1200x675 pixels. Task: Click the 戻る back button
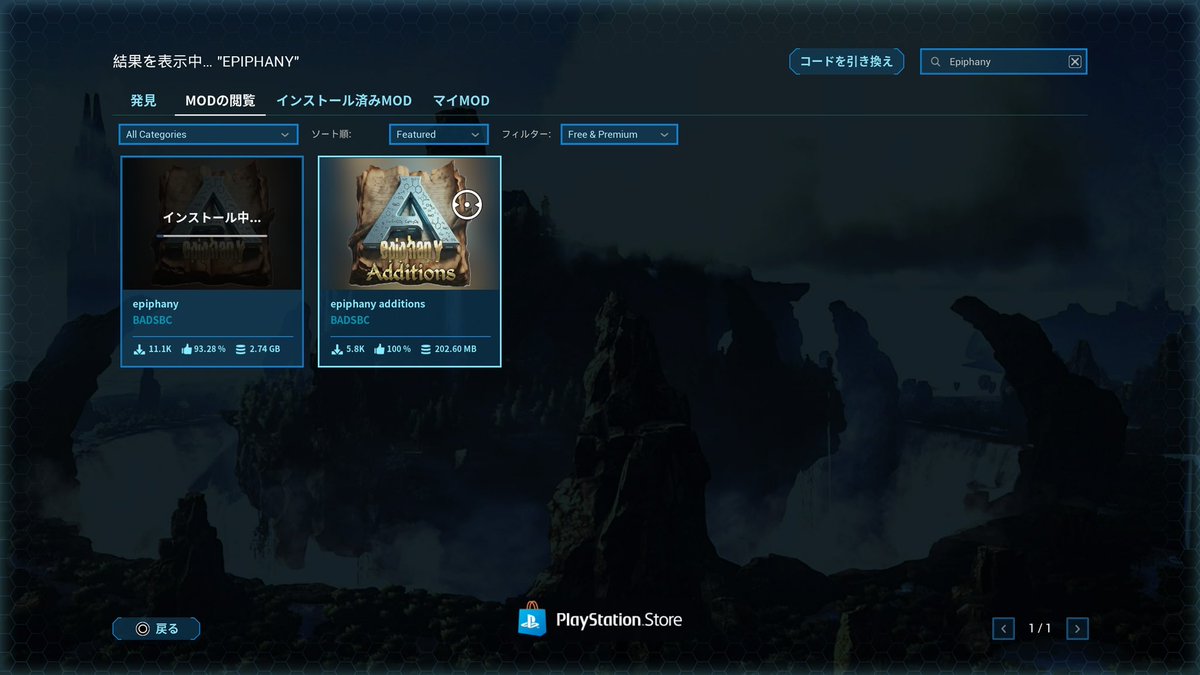coord(156,629)
